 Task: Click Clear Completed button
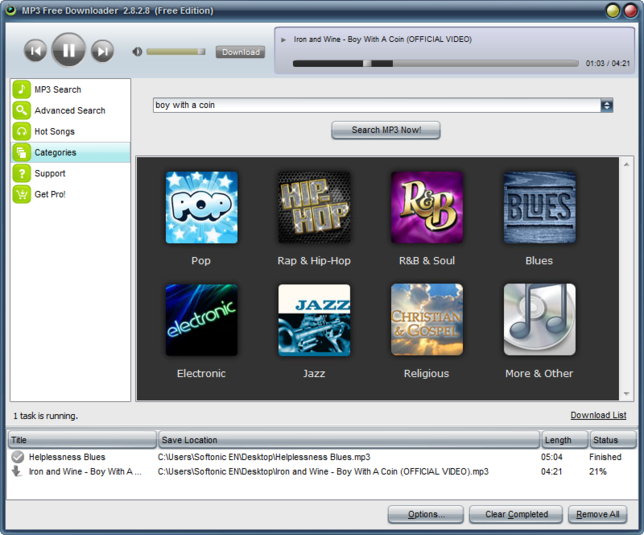tap(516, 514)
